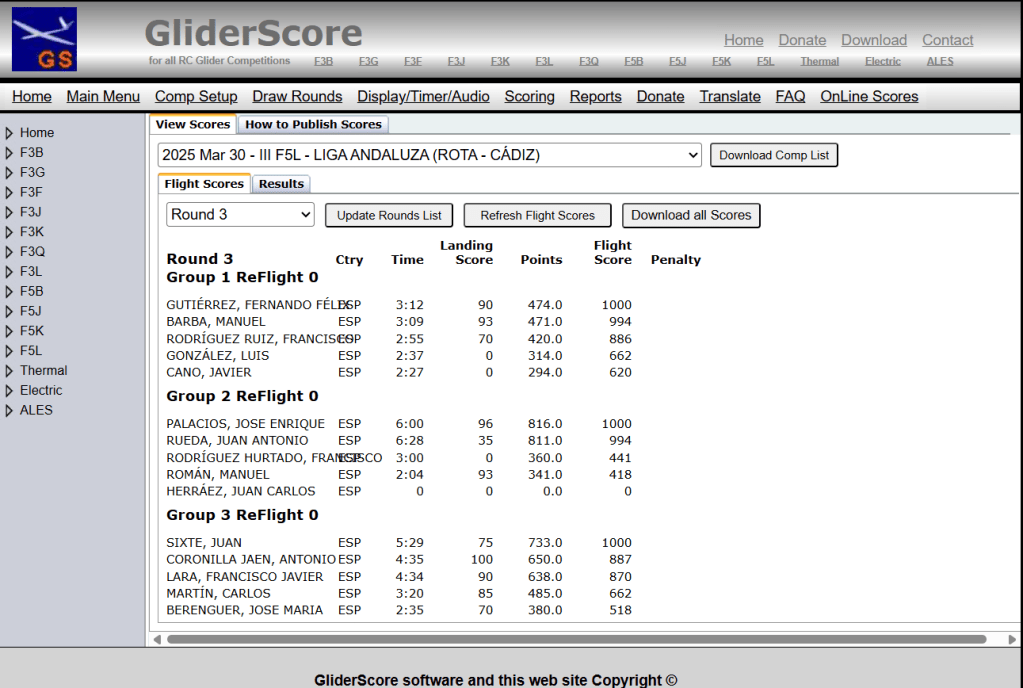Expand the F3B sidebar tree arrow
The height and width of the screenshot is (688, 1023).
[x=9, y=153]
